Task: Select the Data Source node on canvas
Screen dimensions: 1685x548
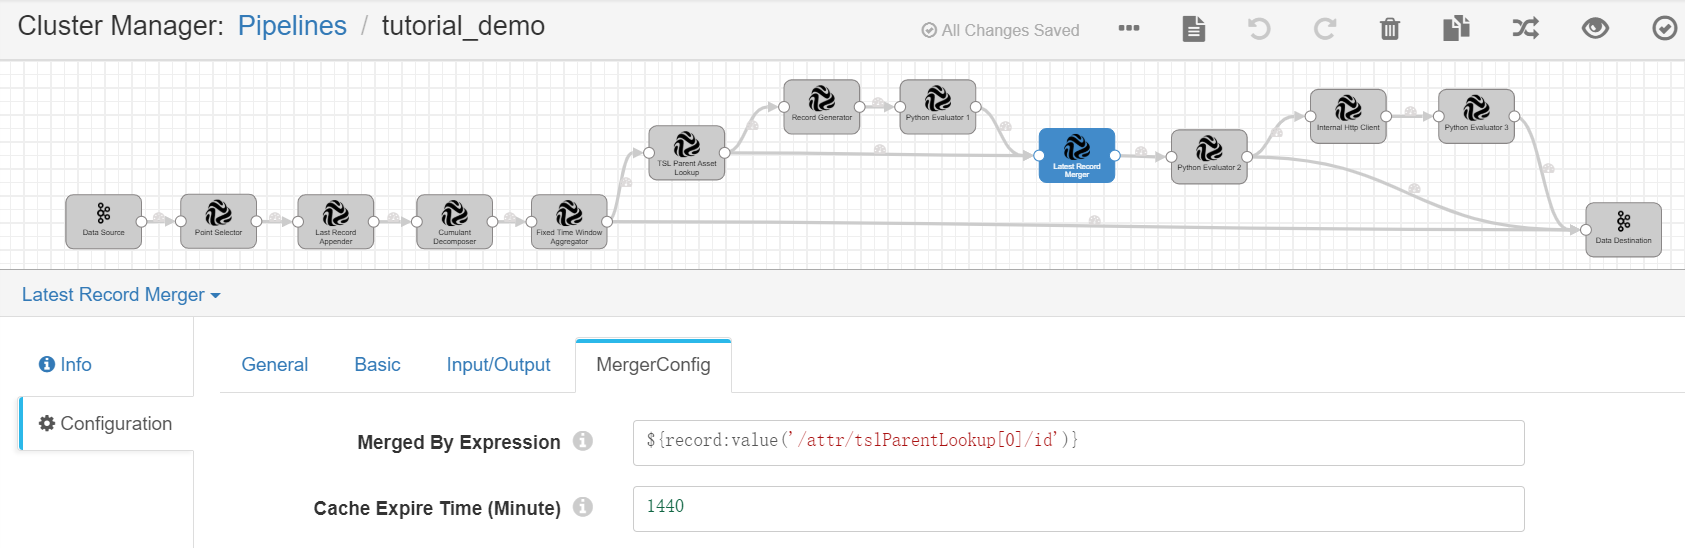Action: [x=104, y=221]
